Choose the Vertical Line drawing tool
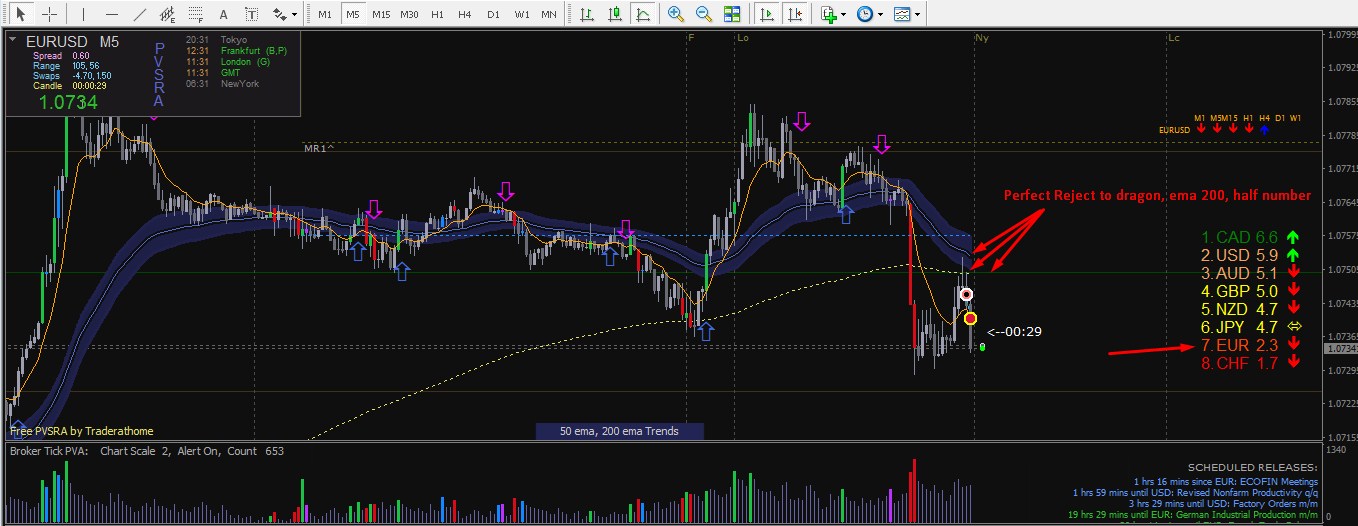 point(83,14)
